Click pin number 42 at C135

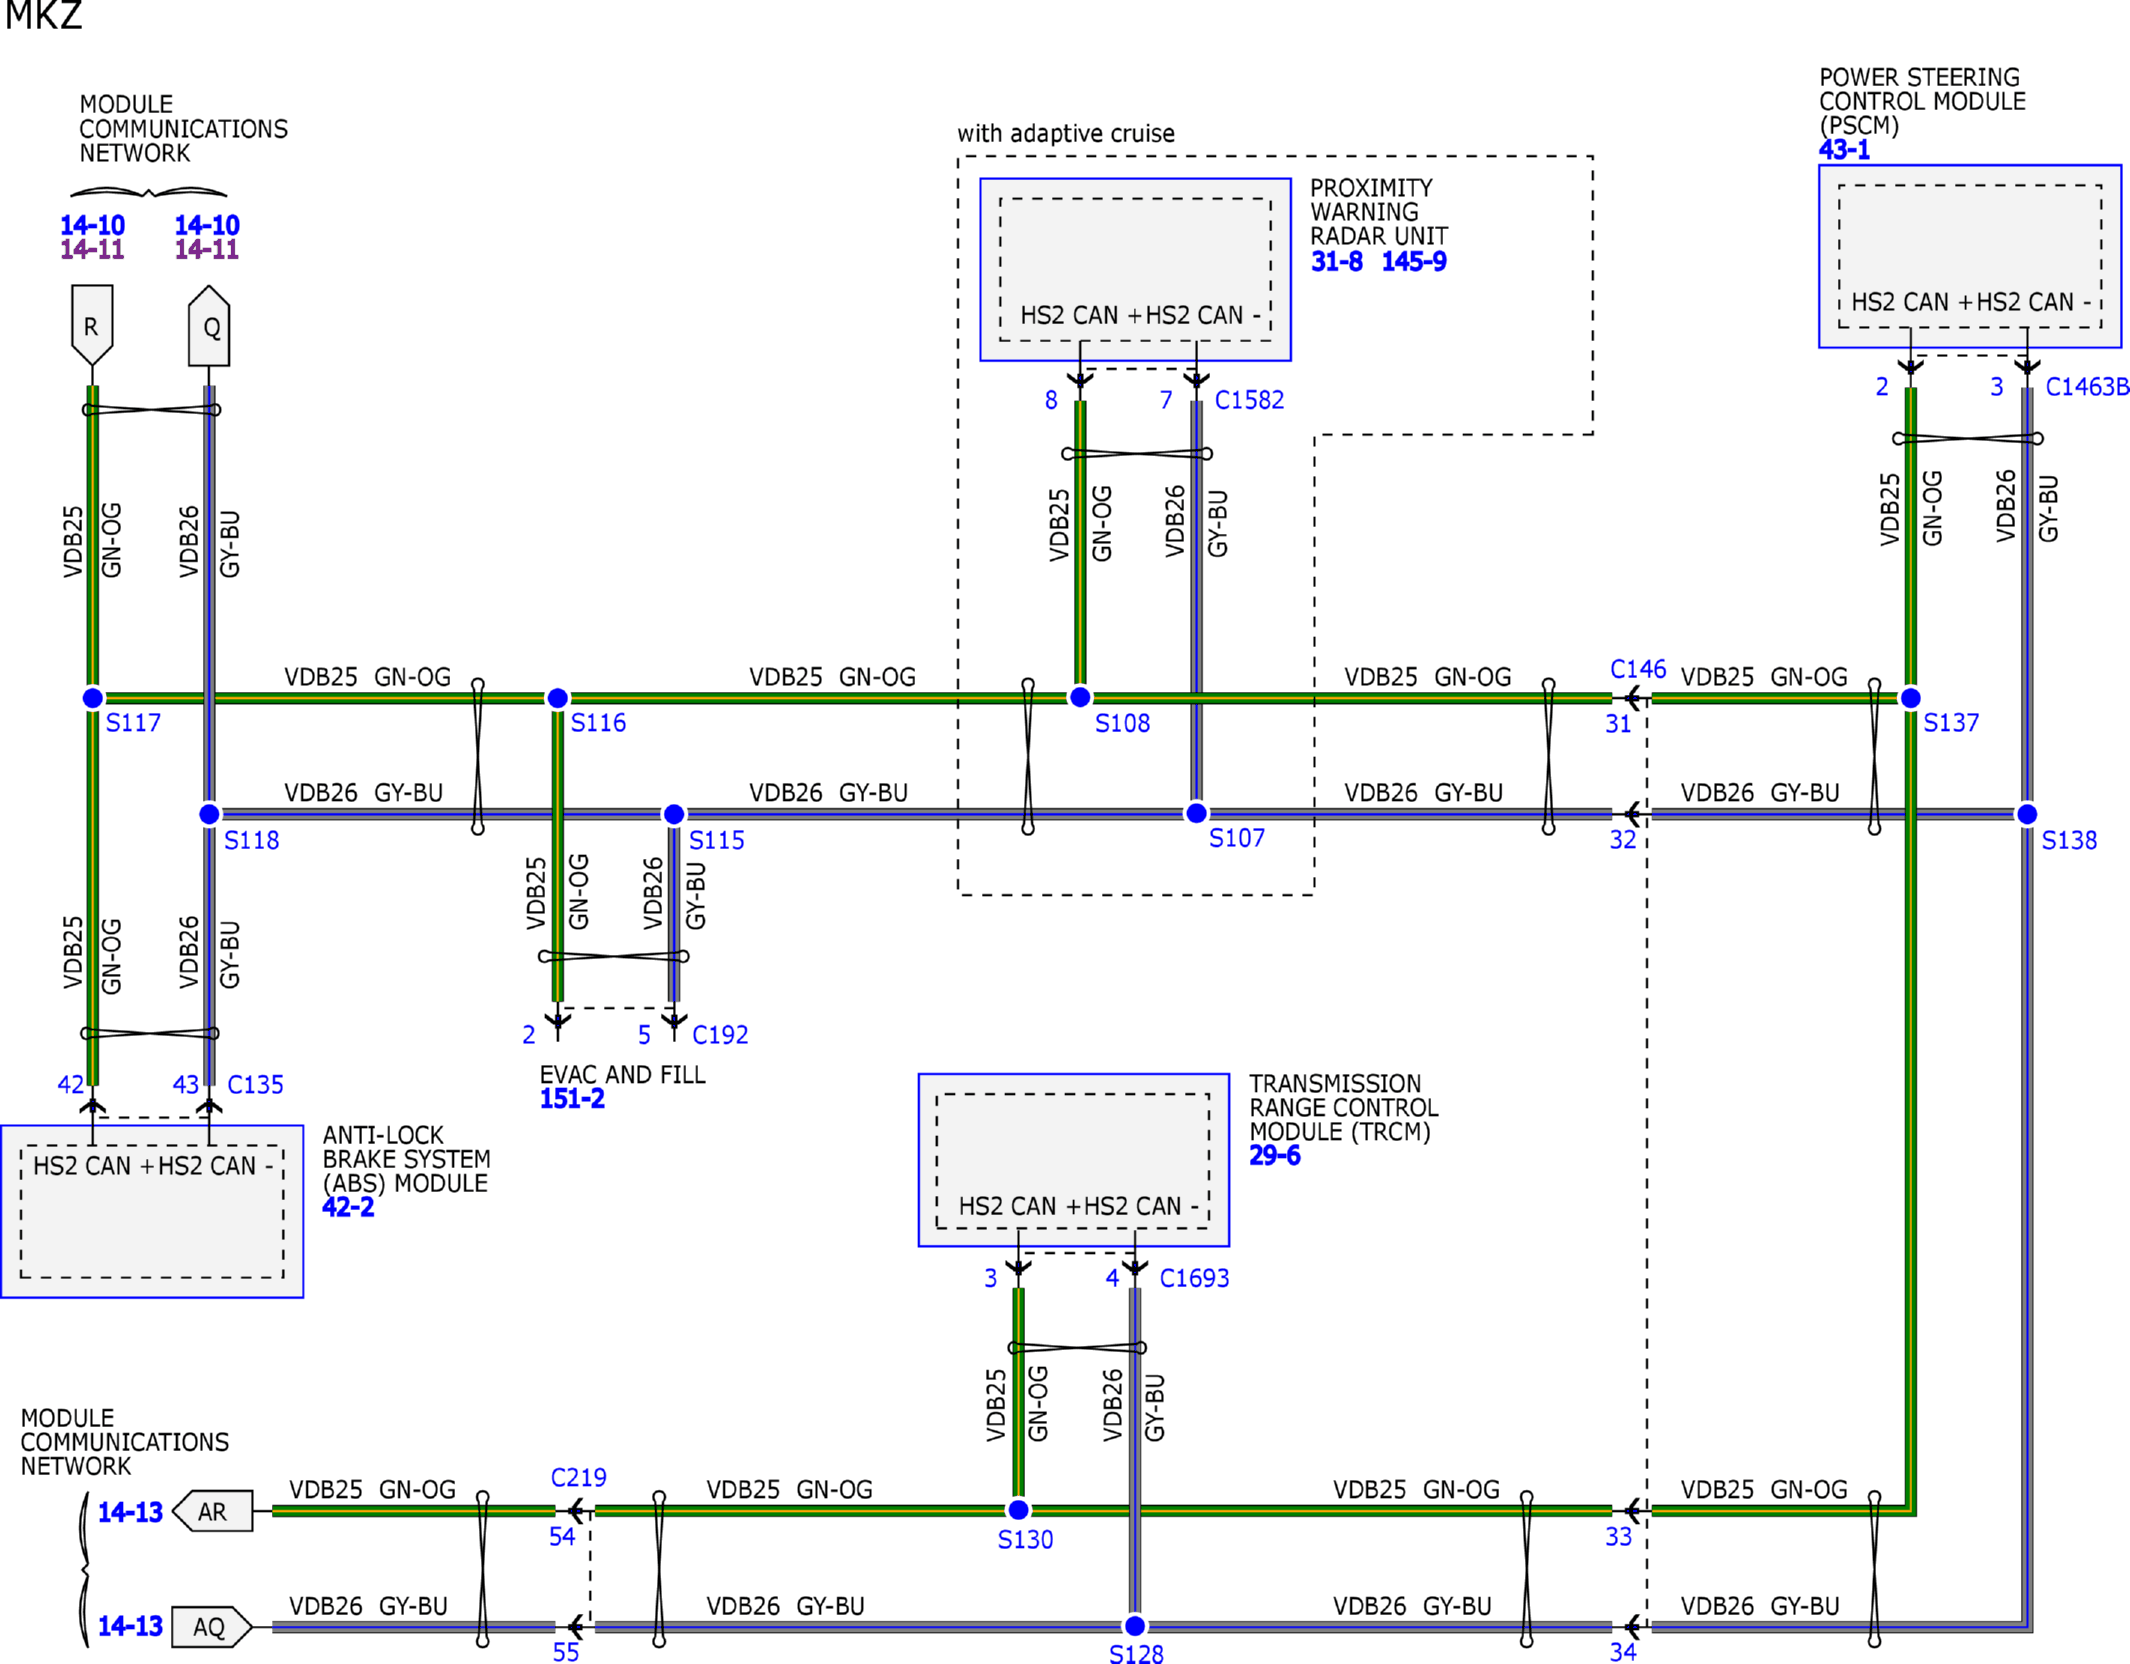coord(71,1085)
